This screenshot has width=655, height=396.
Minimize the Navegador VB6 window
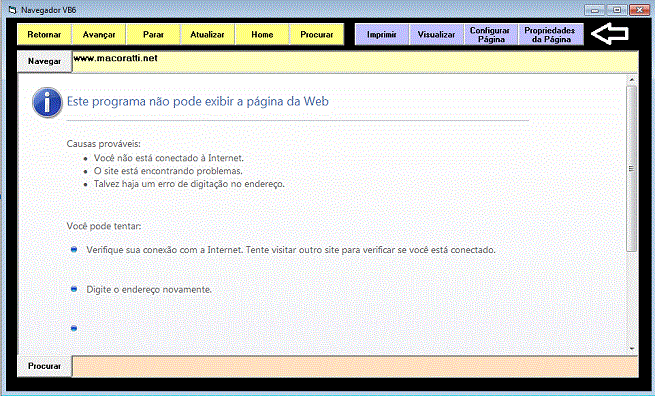(595, 10)
